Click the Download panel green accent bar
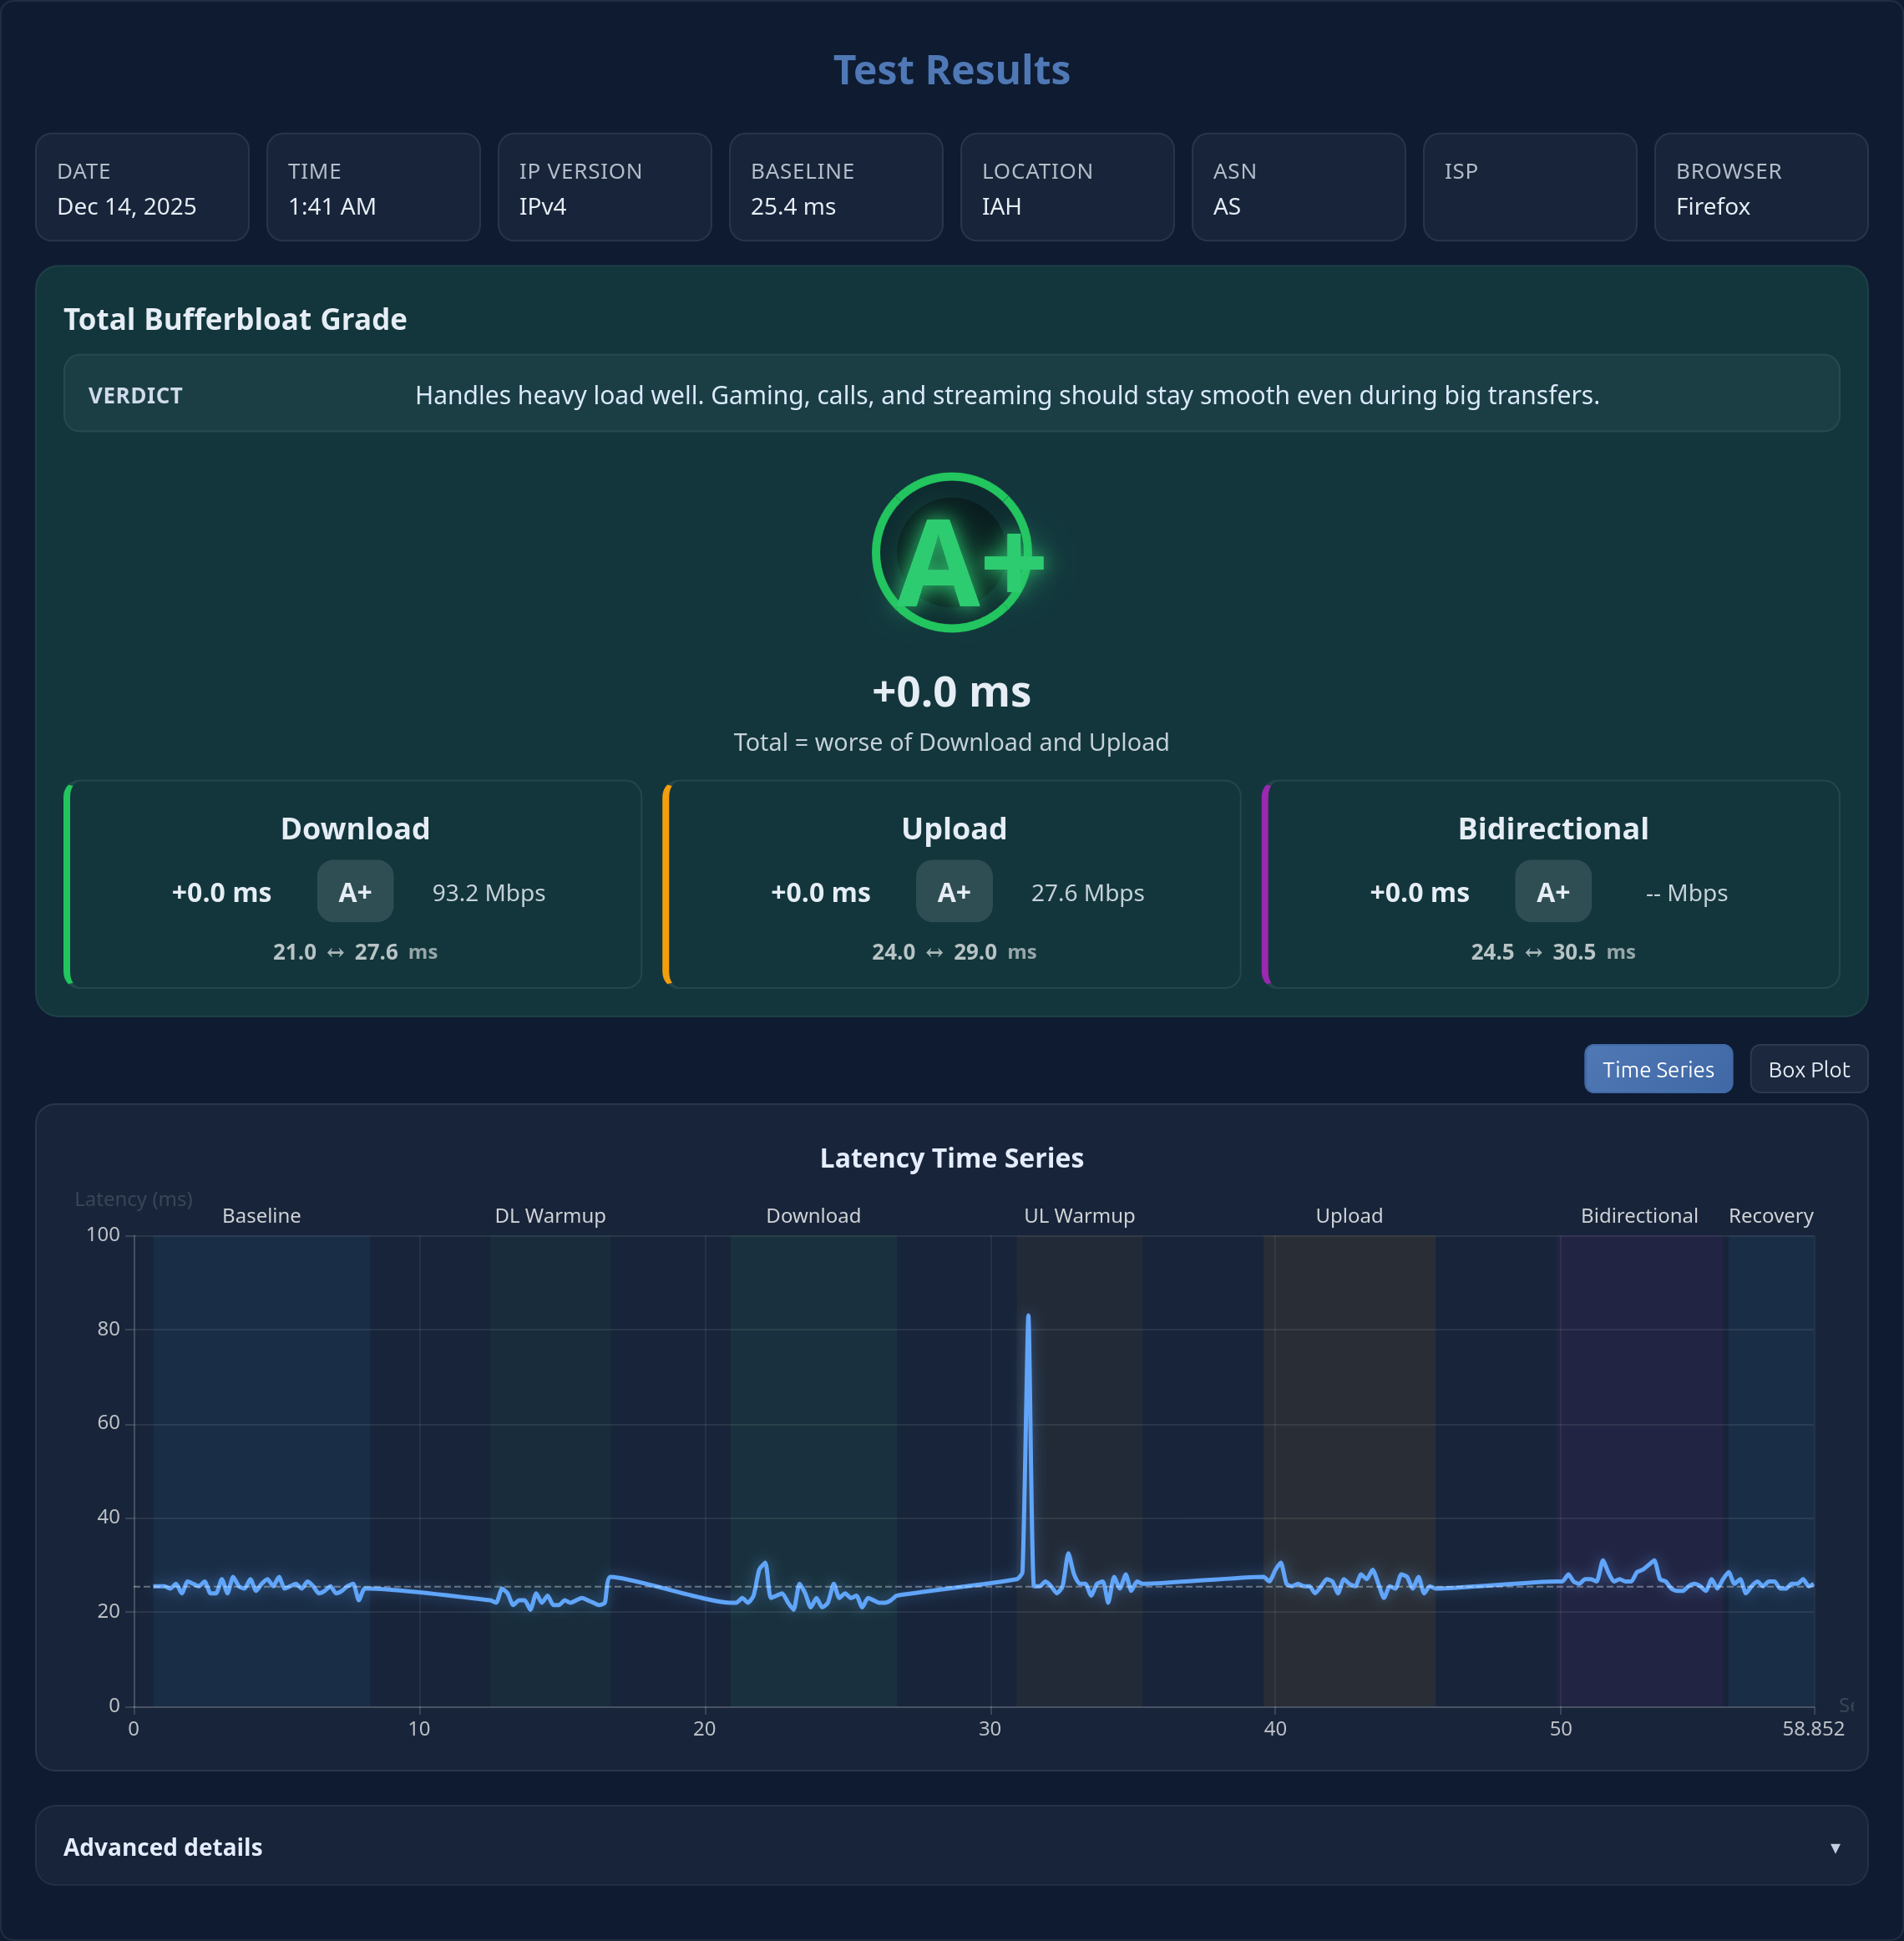 click(66, 884)
